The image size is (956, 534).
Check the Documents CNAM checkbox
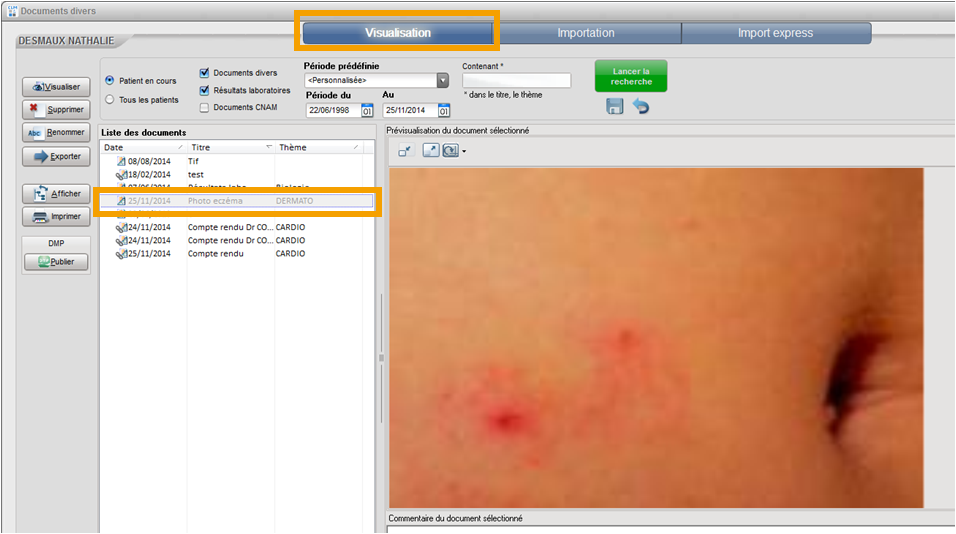tap(204, 107)
